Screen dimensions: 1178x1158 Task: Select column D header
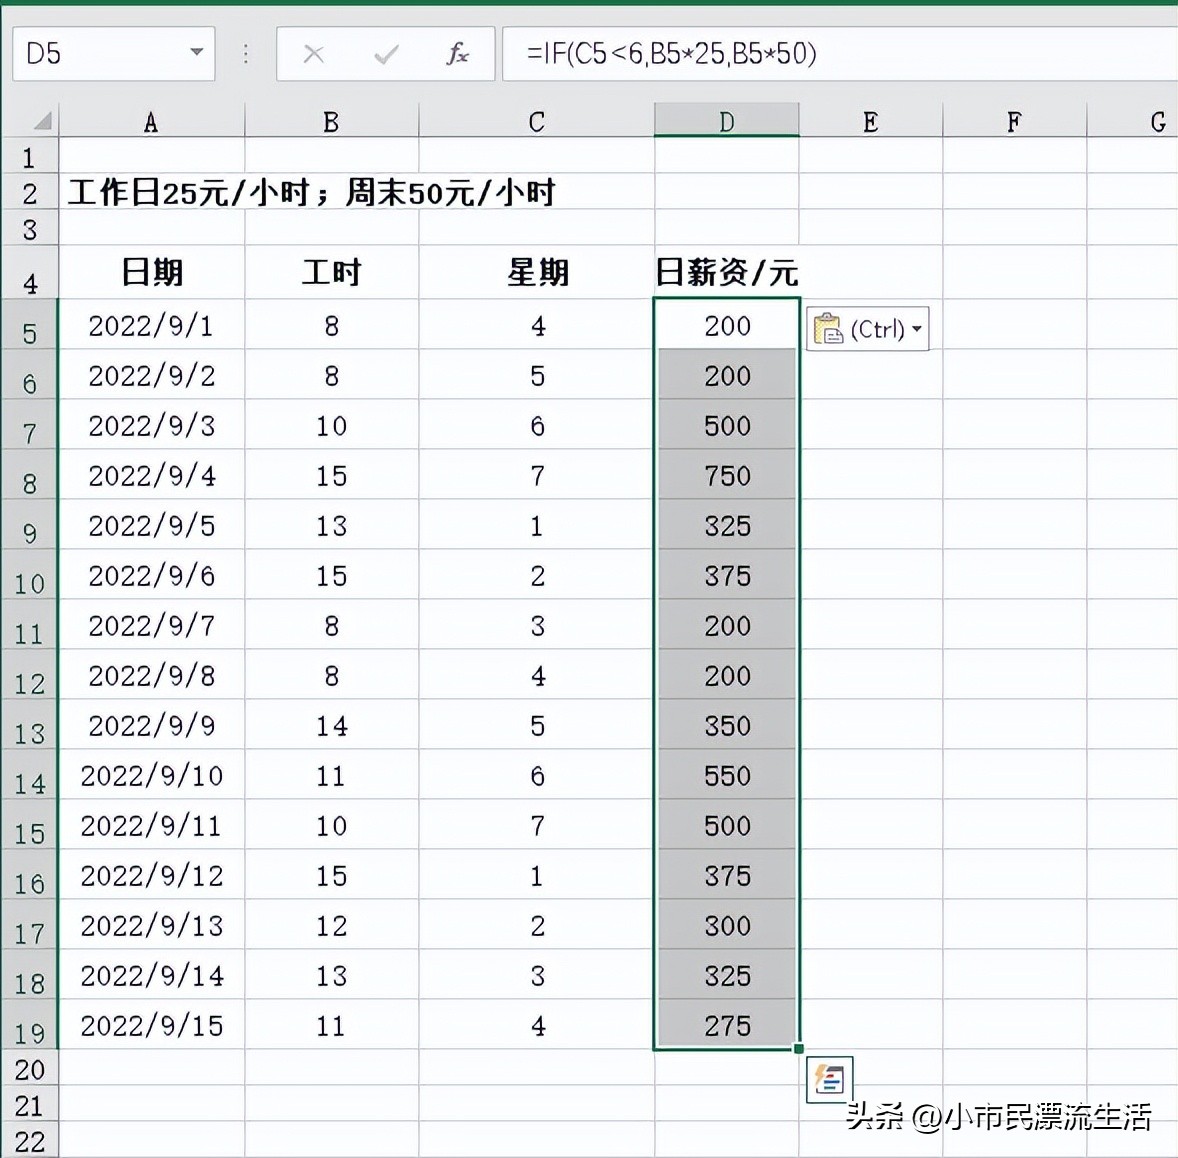point(726,121)
